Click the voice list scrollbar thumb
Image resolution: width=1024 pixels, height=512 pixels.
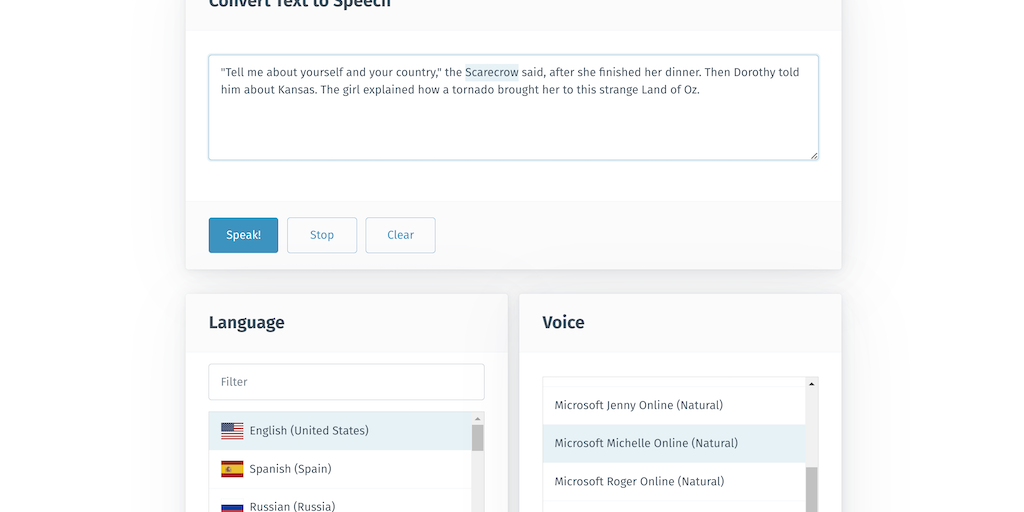[x=811, y=488]
